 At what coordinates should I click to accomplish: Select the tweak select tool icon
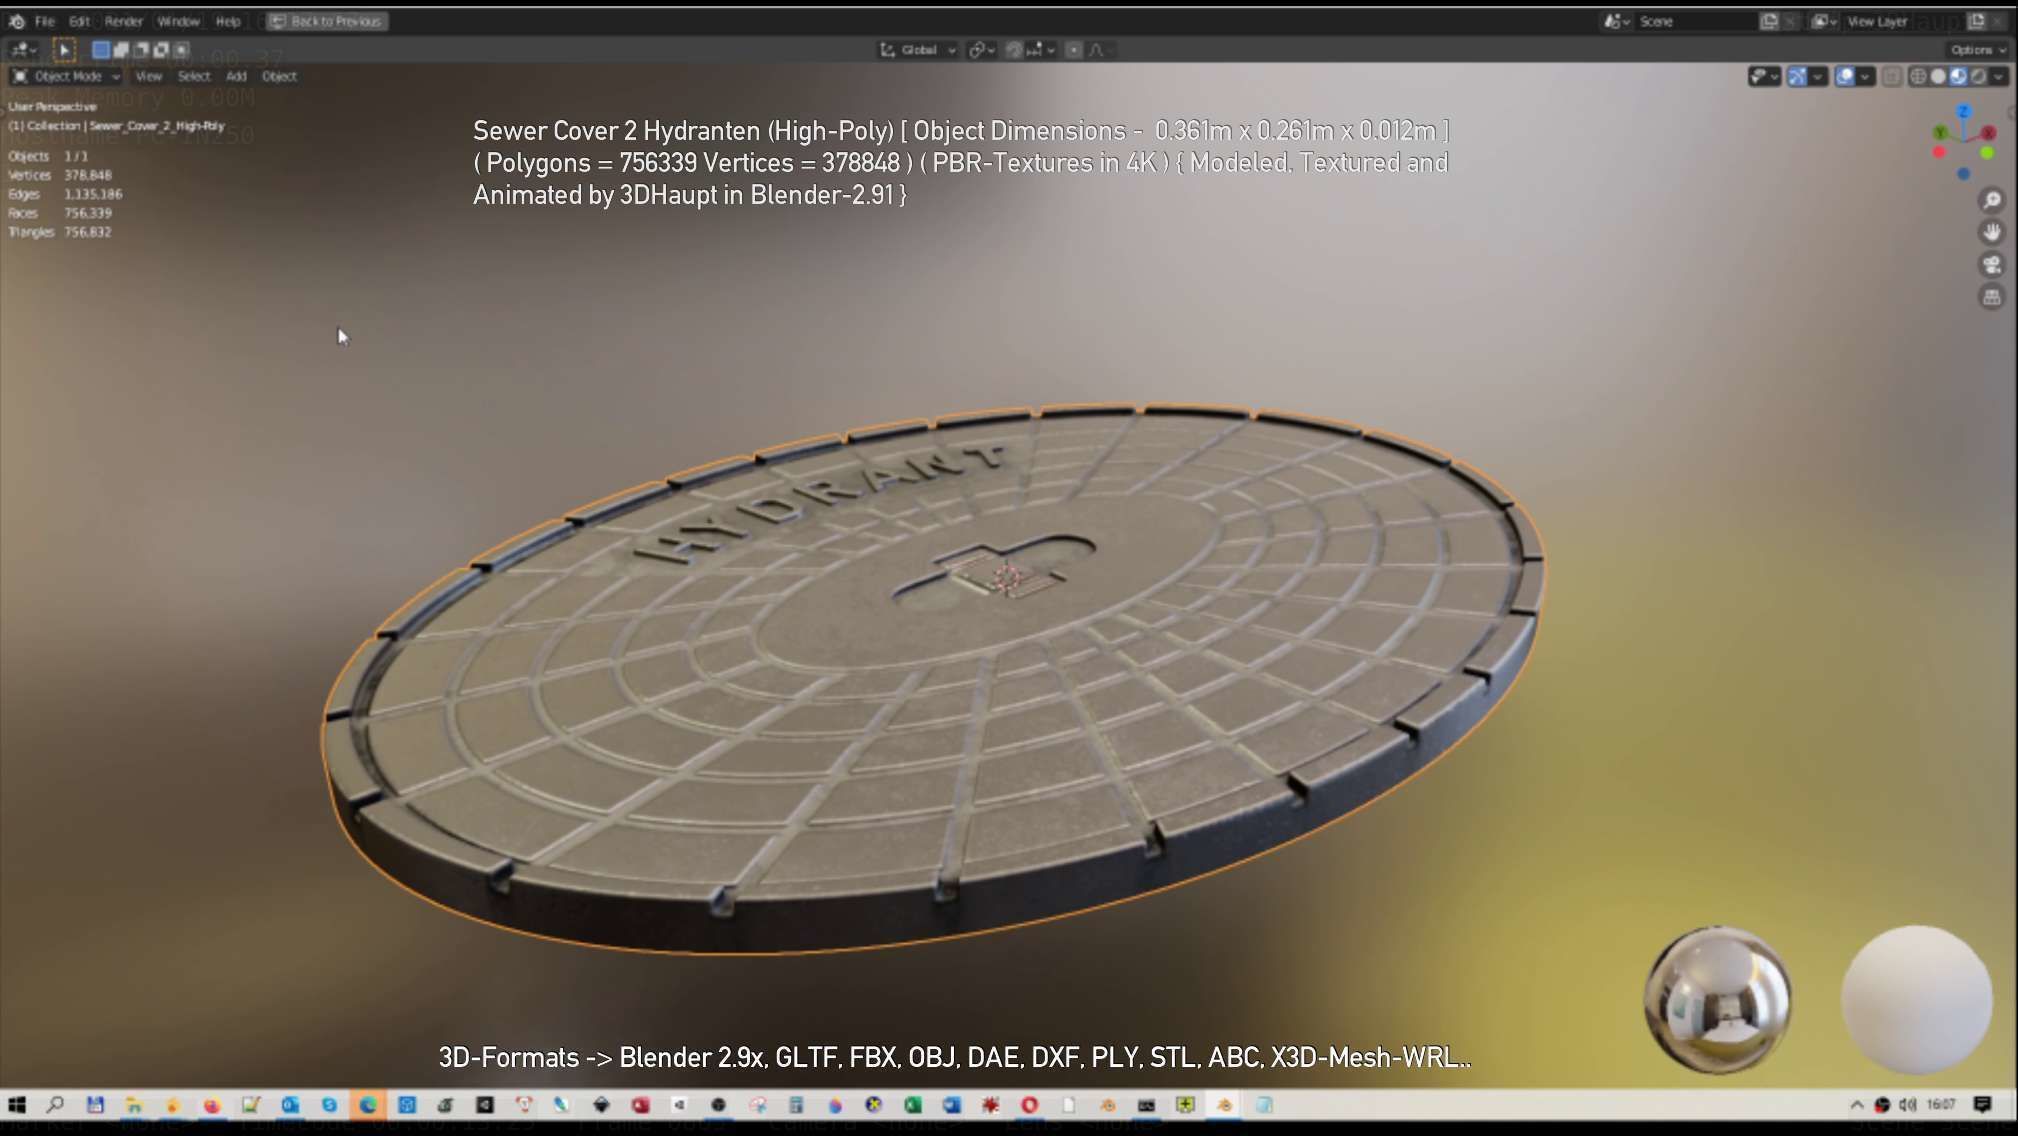[x=63, y=49]
